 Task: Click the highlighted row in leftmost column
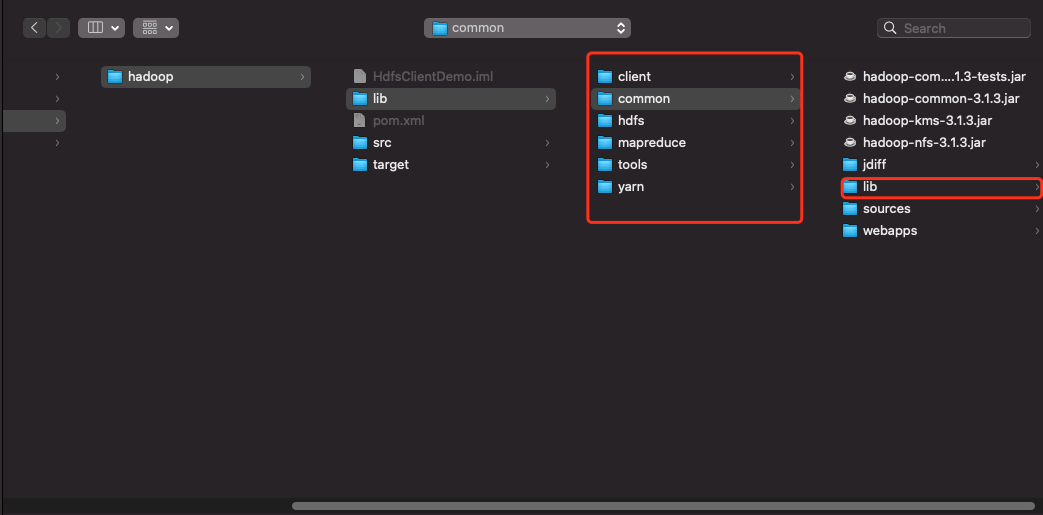click(35, 120)
